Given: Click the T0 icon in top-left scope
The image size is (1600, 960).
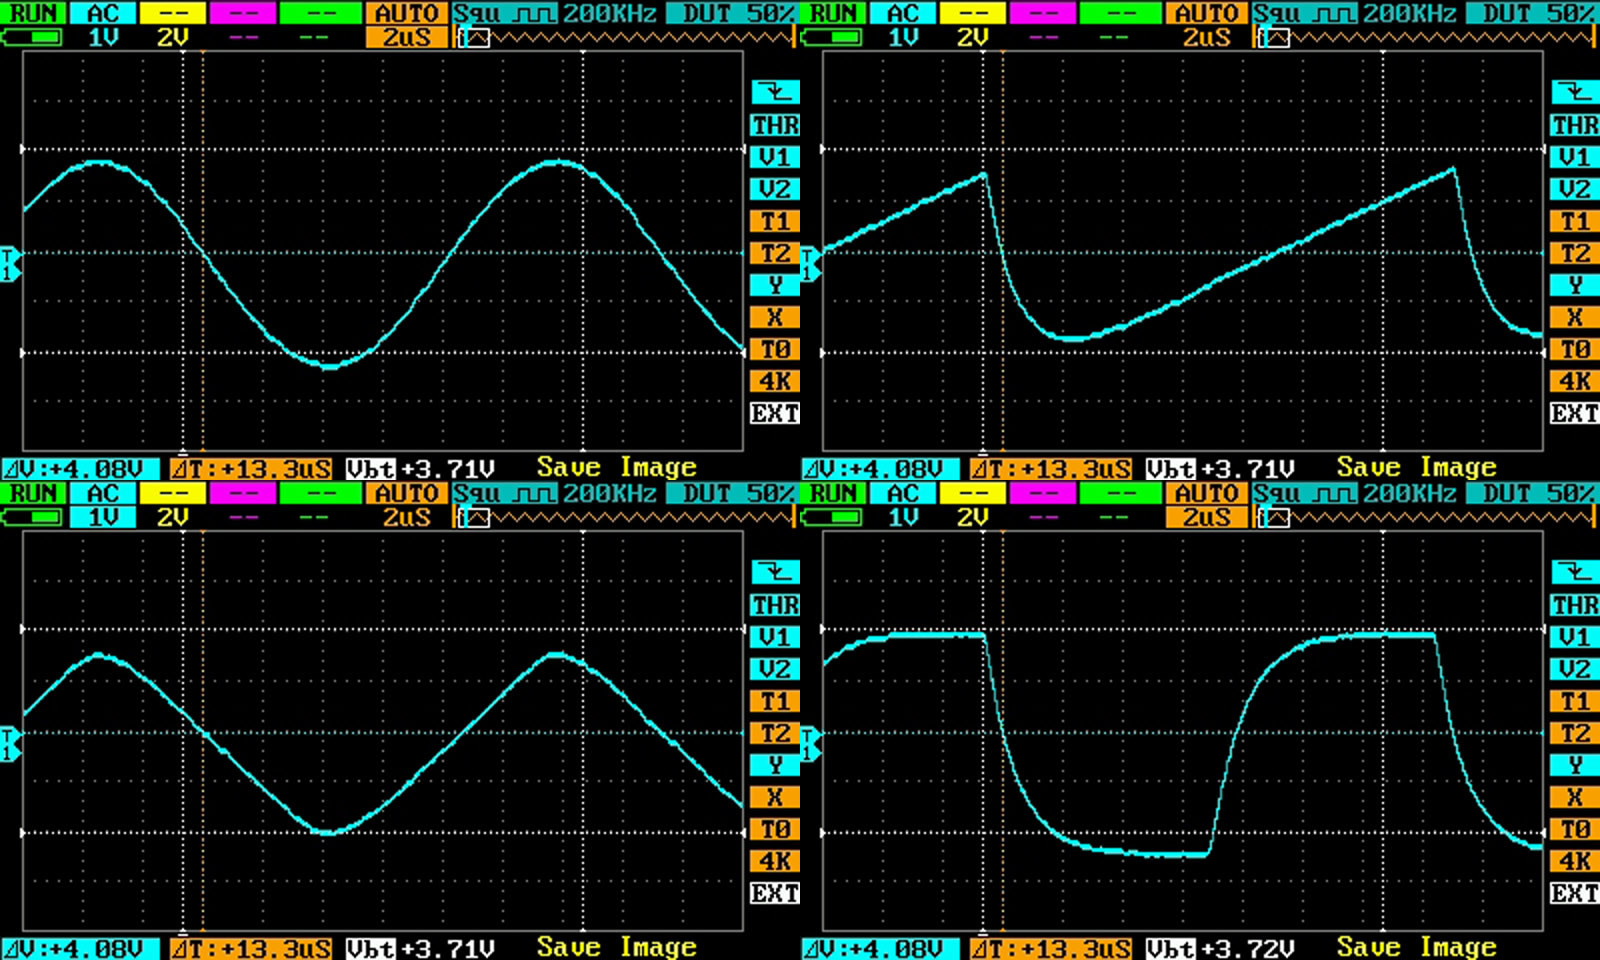Looking at the screenshot, I should point(775,349).
